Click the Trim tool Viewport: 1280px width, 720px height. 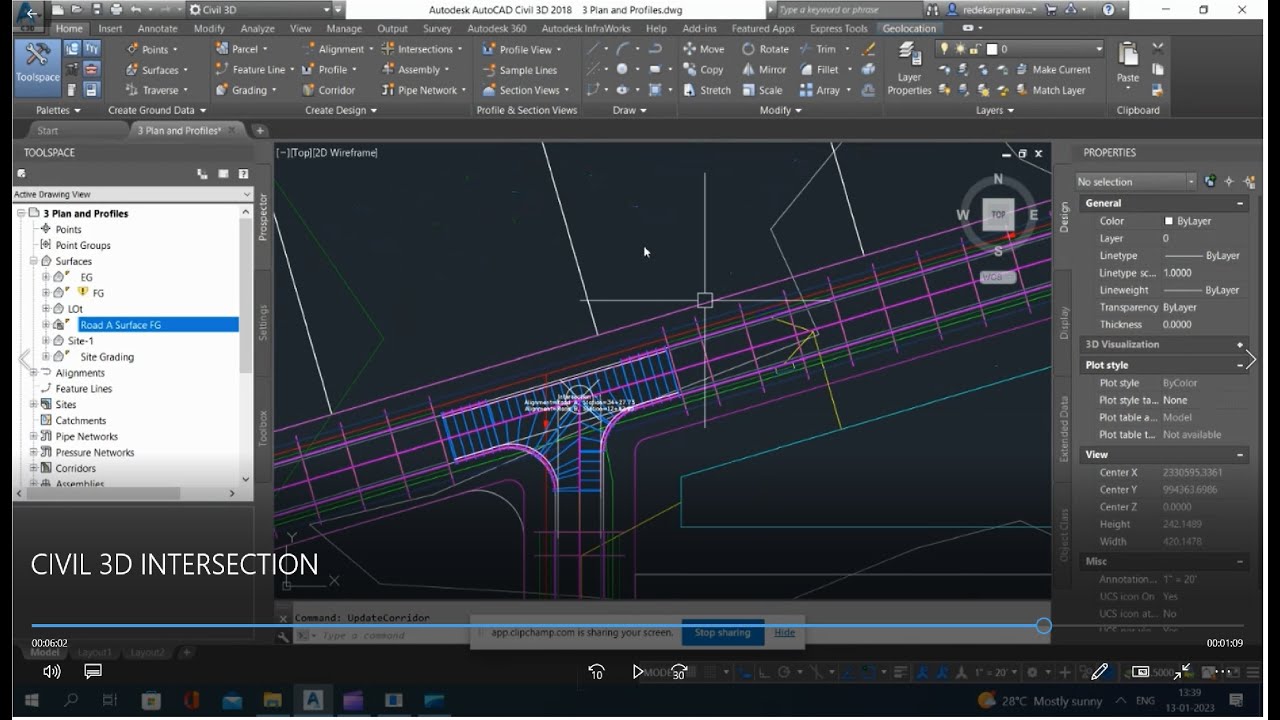pyautogui.click(x=819, y=49)
